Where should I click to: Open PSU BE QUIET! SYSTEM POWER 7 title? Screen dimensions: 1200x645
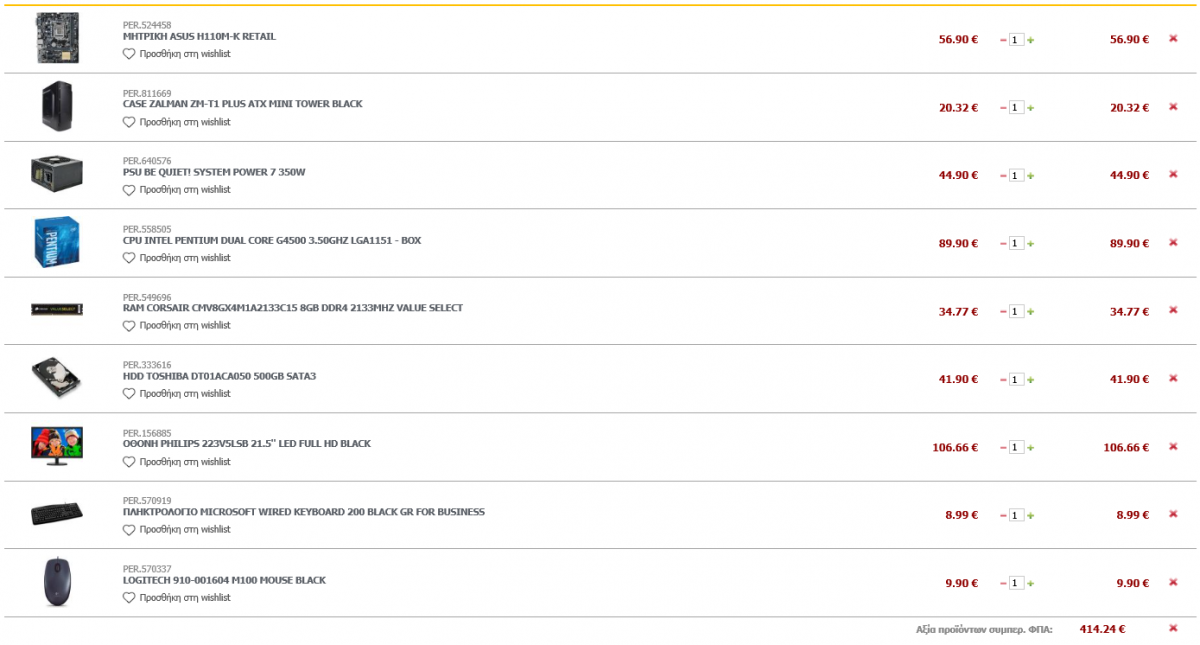tap(214, 172)
